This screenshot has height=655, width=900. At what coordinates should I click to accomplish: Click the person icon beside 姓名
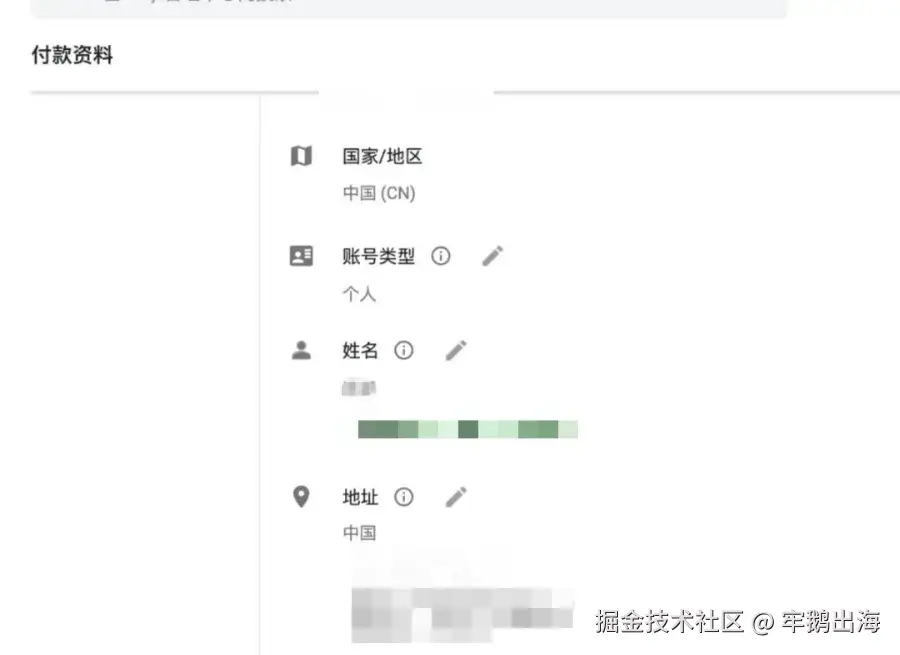(301, 350)
